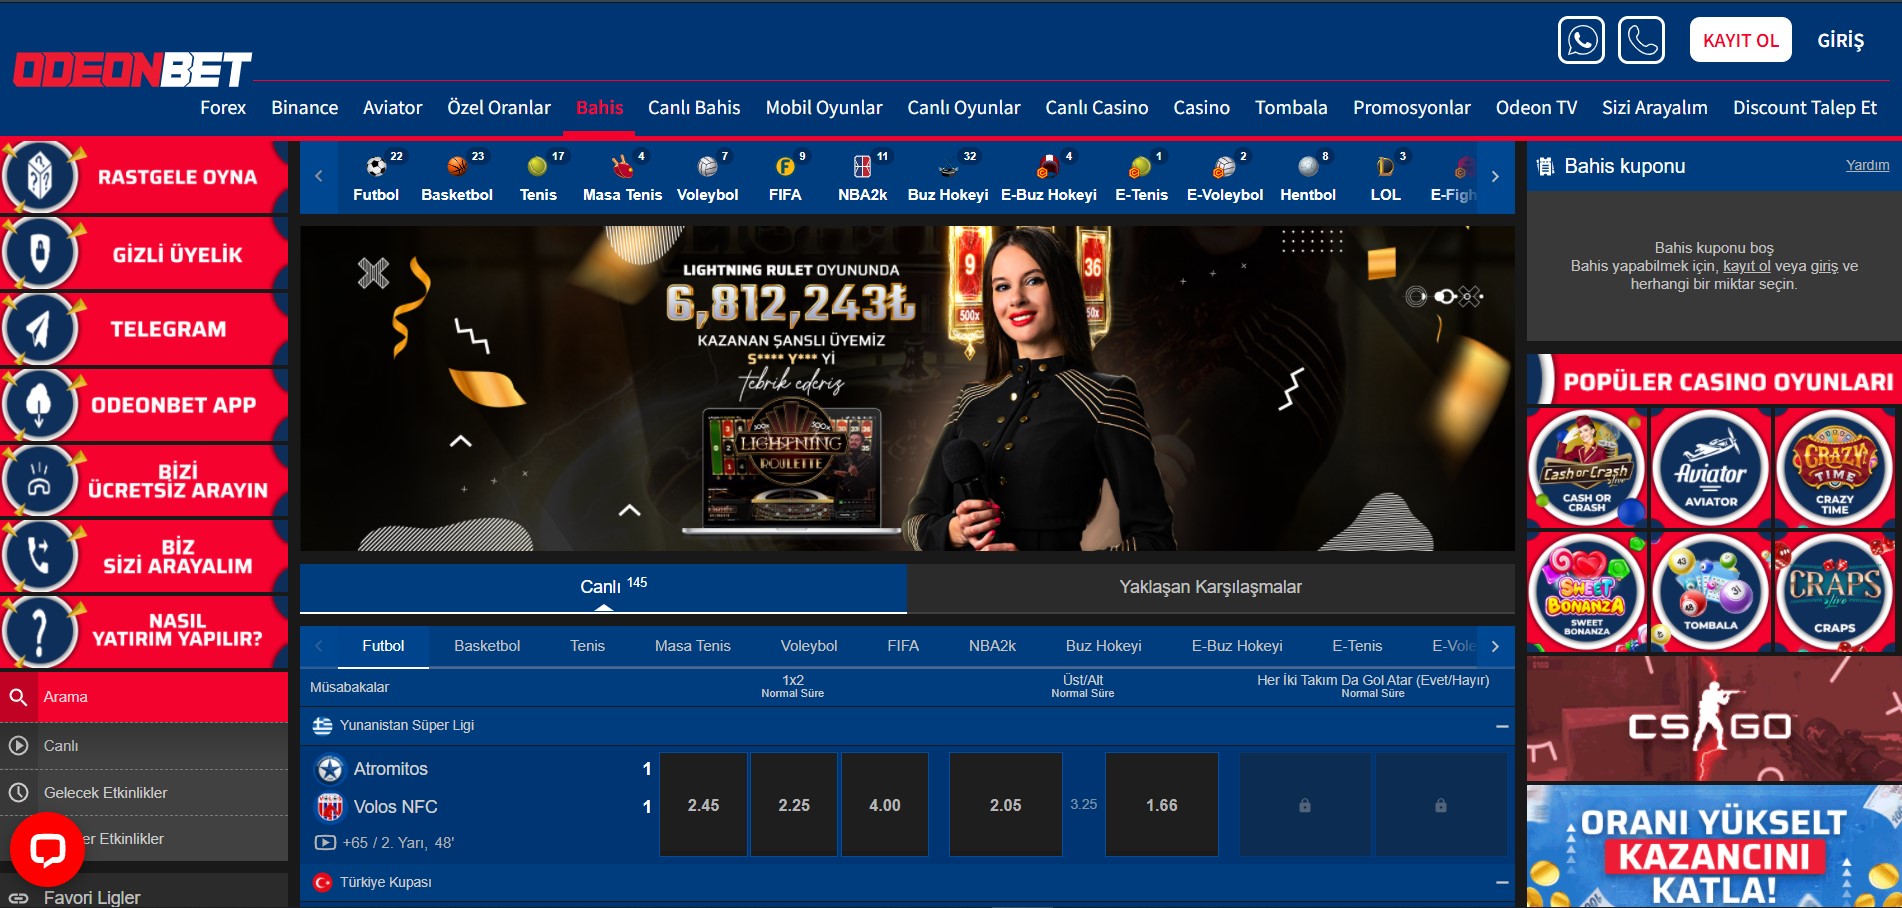Image resolution: width=1902 pixels, height=908 pixels.
Task: Switch to Yaklaşan Karşılaşmalar tab
Action: [1211, 588]
